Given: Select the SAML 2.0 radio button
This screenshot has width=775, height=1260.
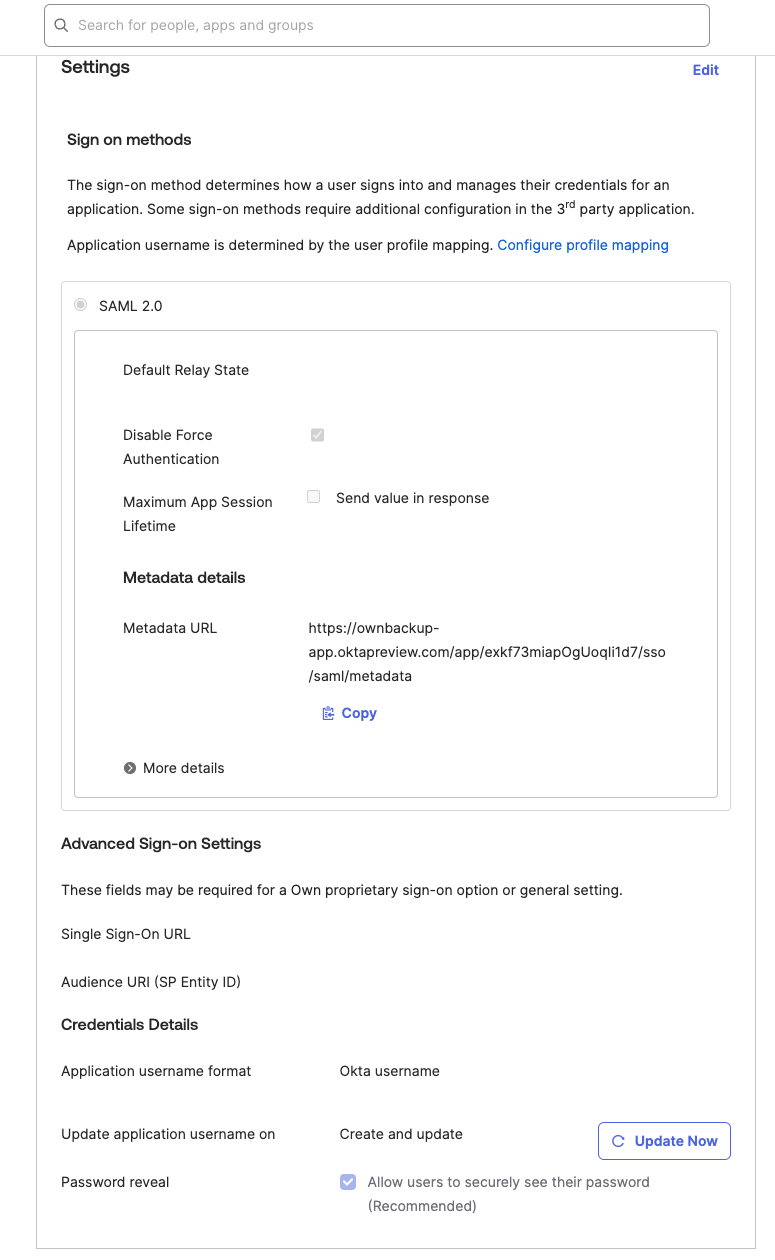Looking at the screenshot, I should 80,305.
